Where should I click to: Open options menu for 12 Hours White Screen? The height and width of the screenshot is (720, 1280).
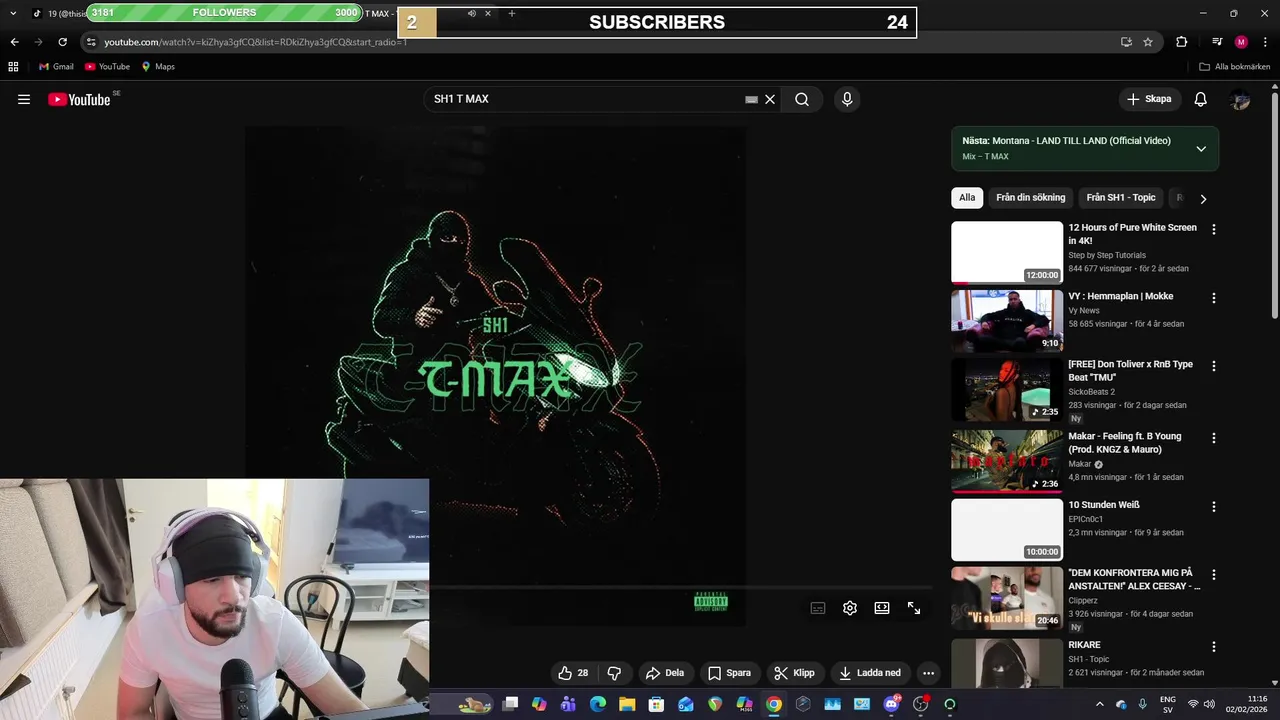[1214, 229]
